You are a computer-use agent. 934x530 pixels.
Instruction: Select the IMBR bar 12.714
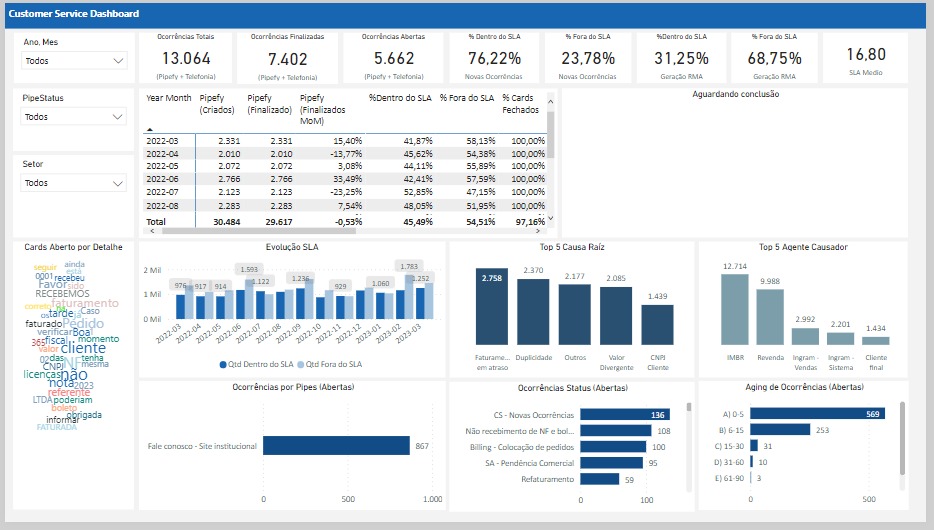click(734, 310)
